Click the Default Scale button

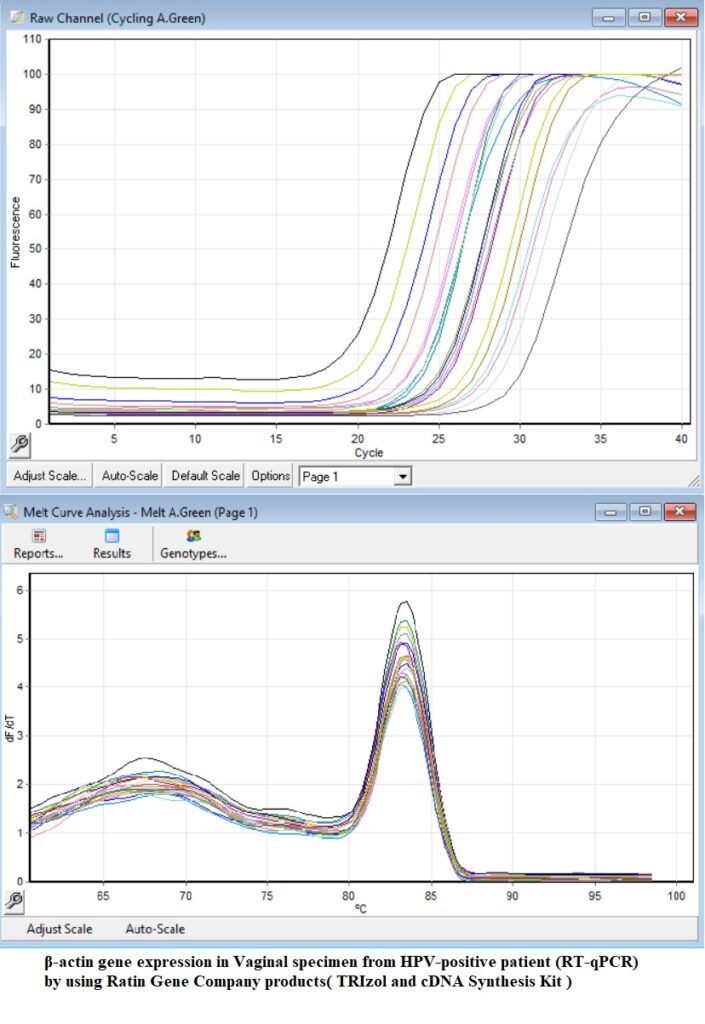pyautogui.click(x=205, y=476)
